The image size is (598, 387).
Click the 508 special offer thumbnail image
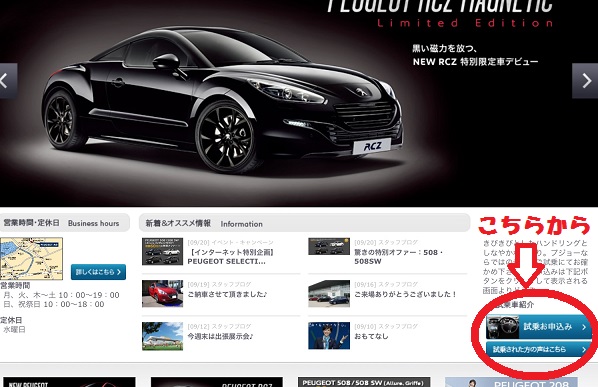pos(329,246)
